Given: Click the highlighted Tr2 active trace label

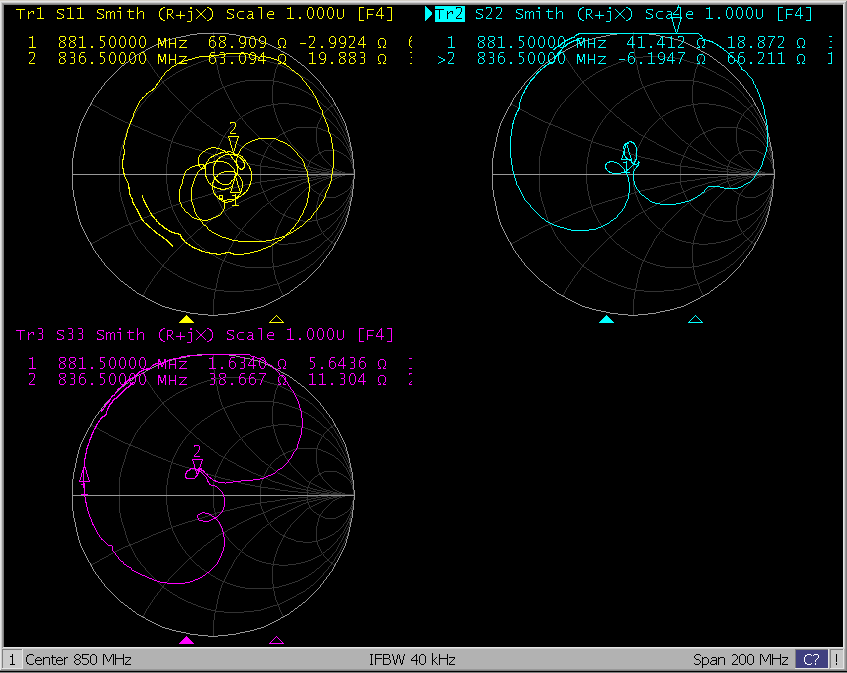Looking at the screenshot, I should [449, 14].
